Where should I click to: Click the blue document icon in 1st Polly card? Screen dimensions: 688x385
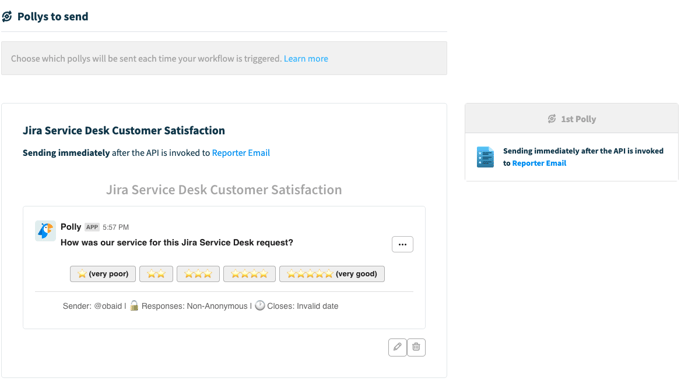485,157
